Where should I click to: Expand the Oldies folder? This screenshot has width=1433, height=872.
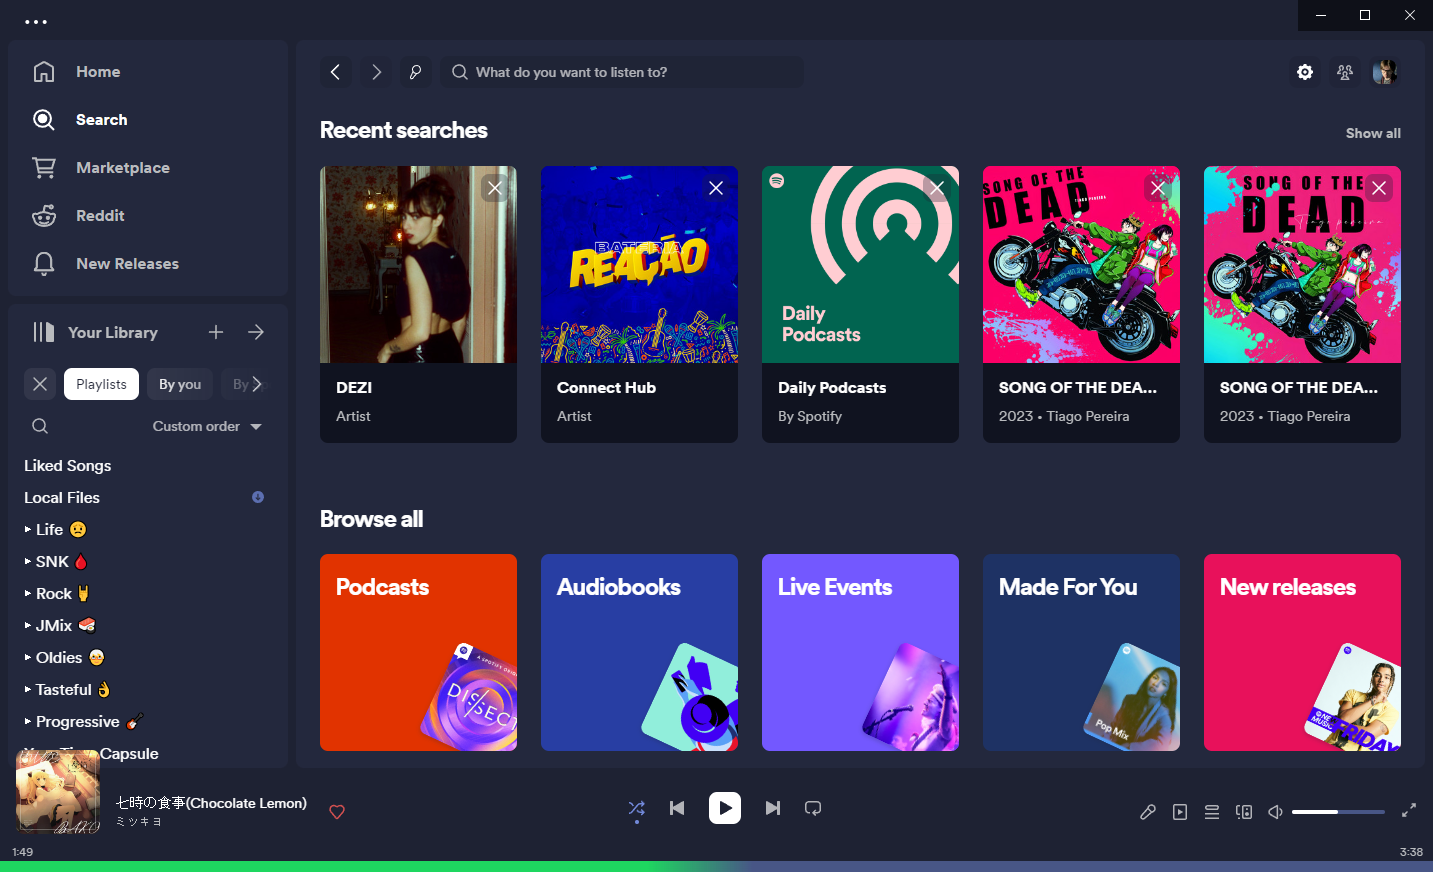coord(28,657)
